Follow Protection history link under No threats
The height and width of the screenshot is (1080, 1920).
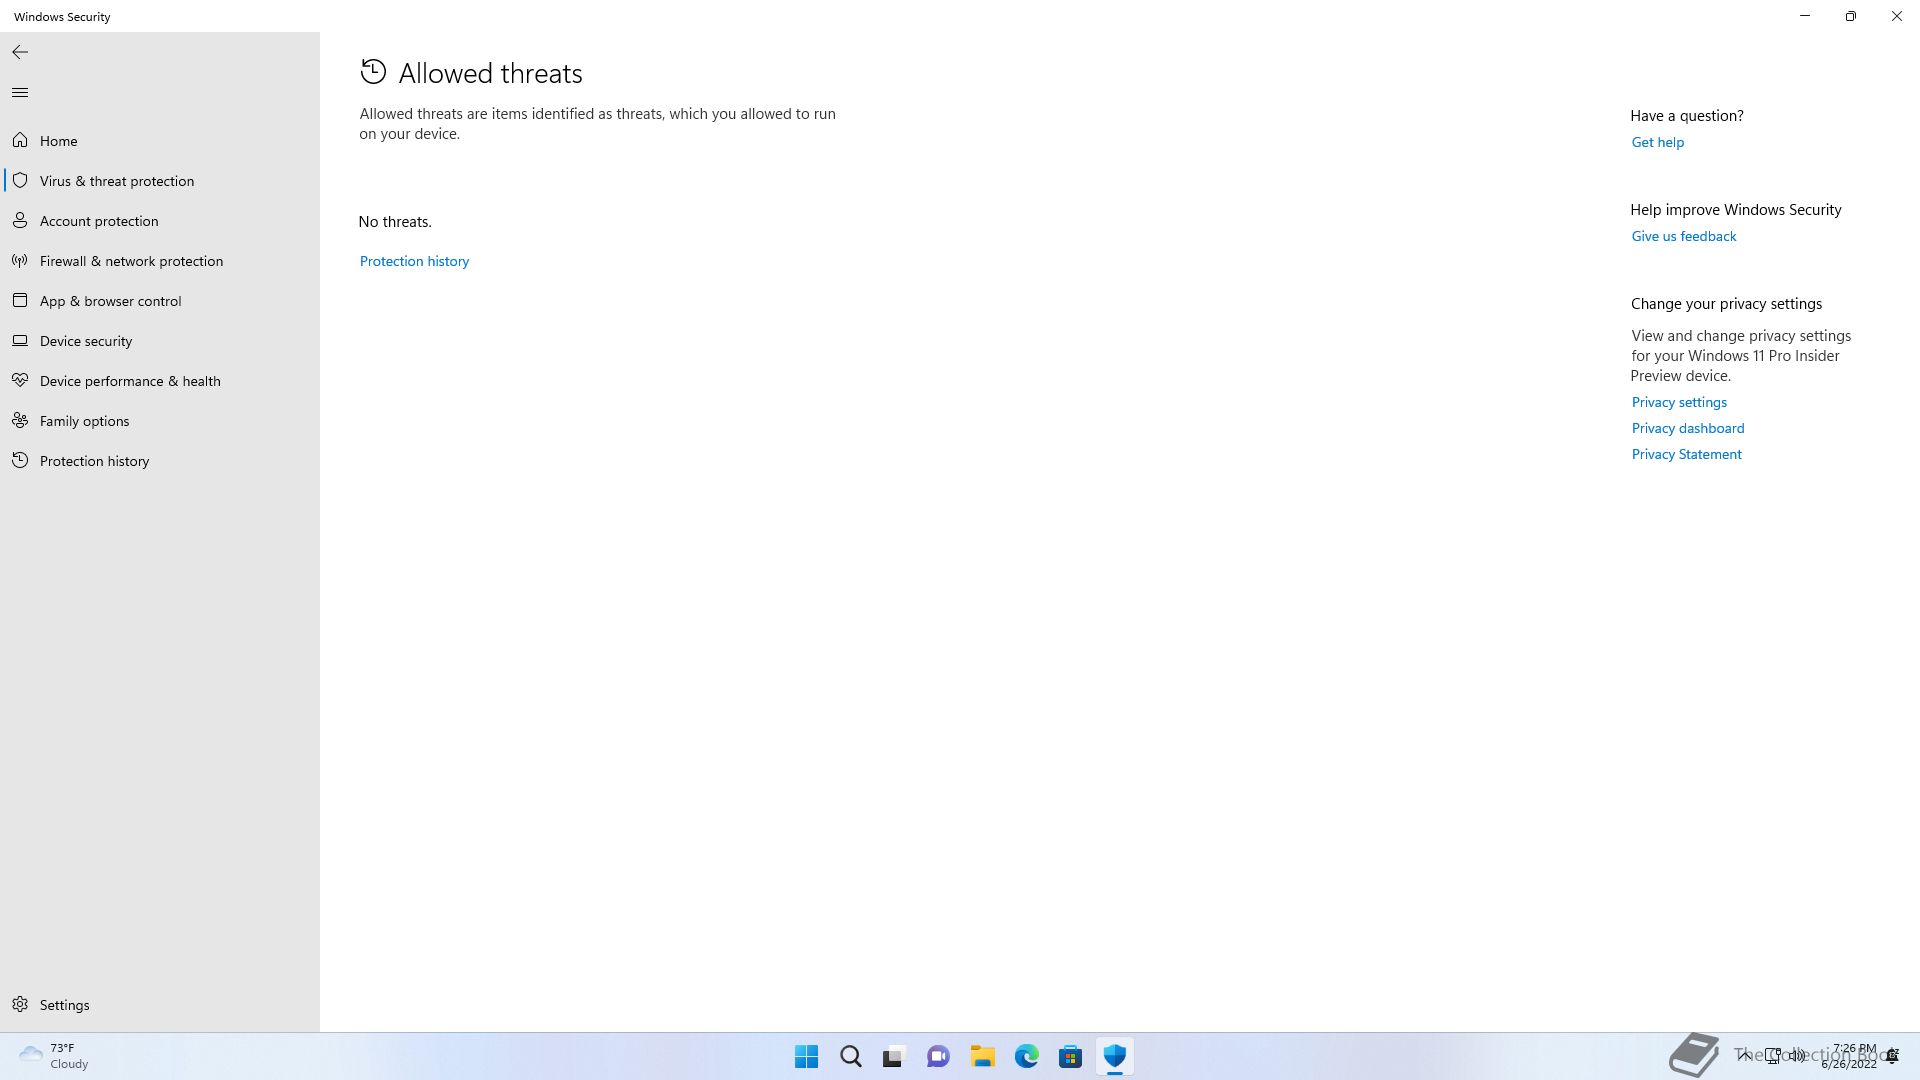click(414, 261)
